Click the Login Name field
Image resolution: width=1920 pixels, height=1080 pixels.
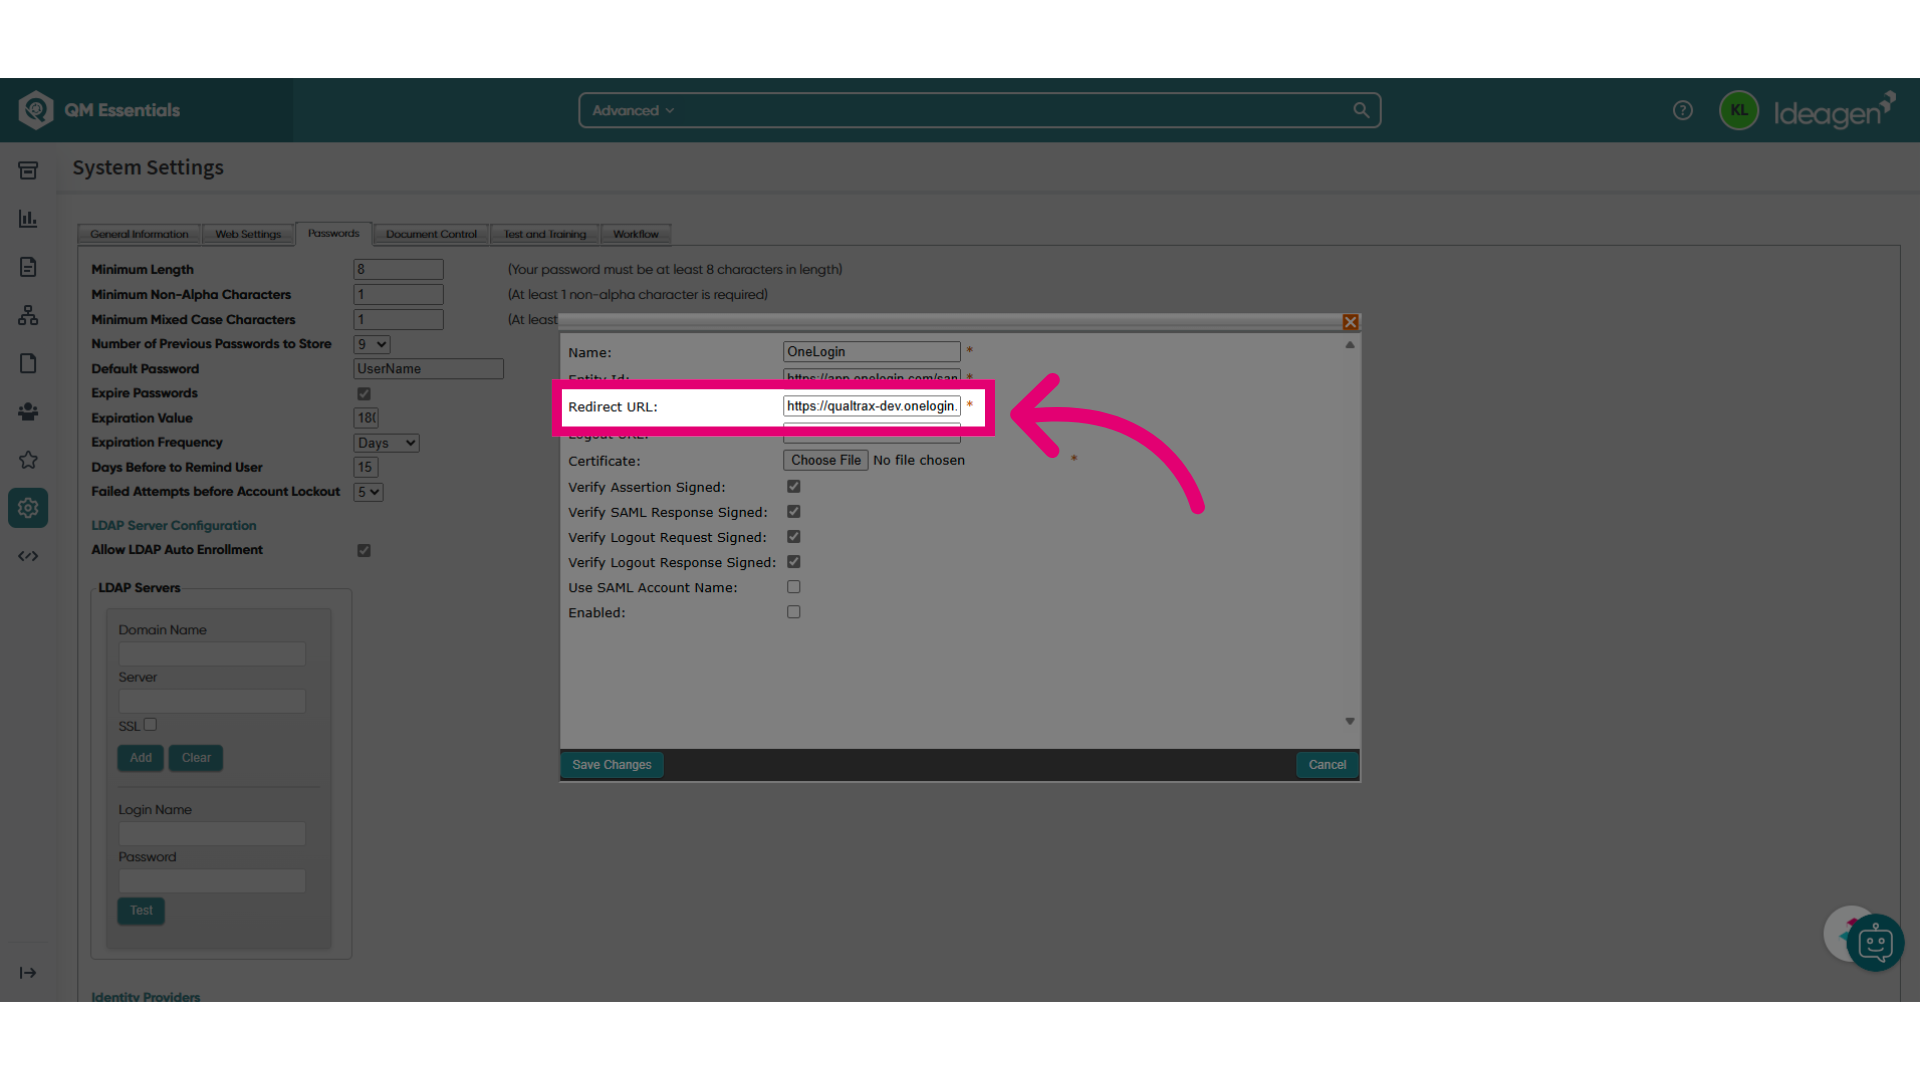212,834
